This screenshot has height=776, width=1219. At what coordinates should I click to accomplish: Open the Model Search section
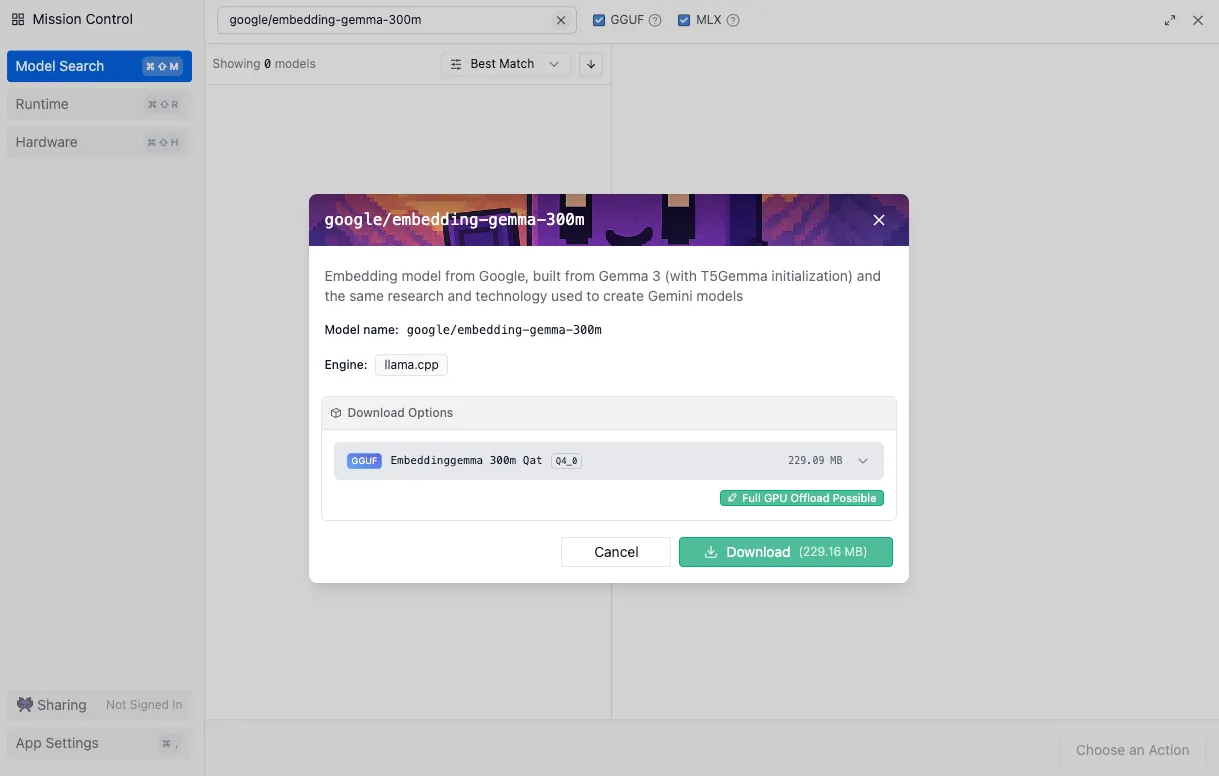coord(99,66)
